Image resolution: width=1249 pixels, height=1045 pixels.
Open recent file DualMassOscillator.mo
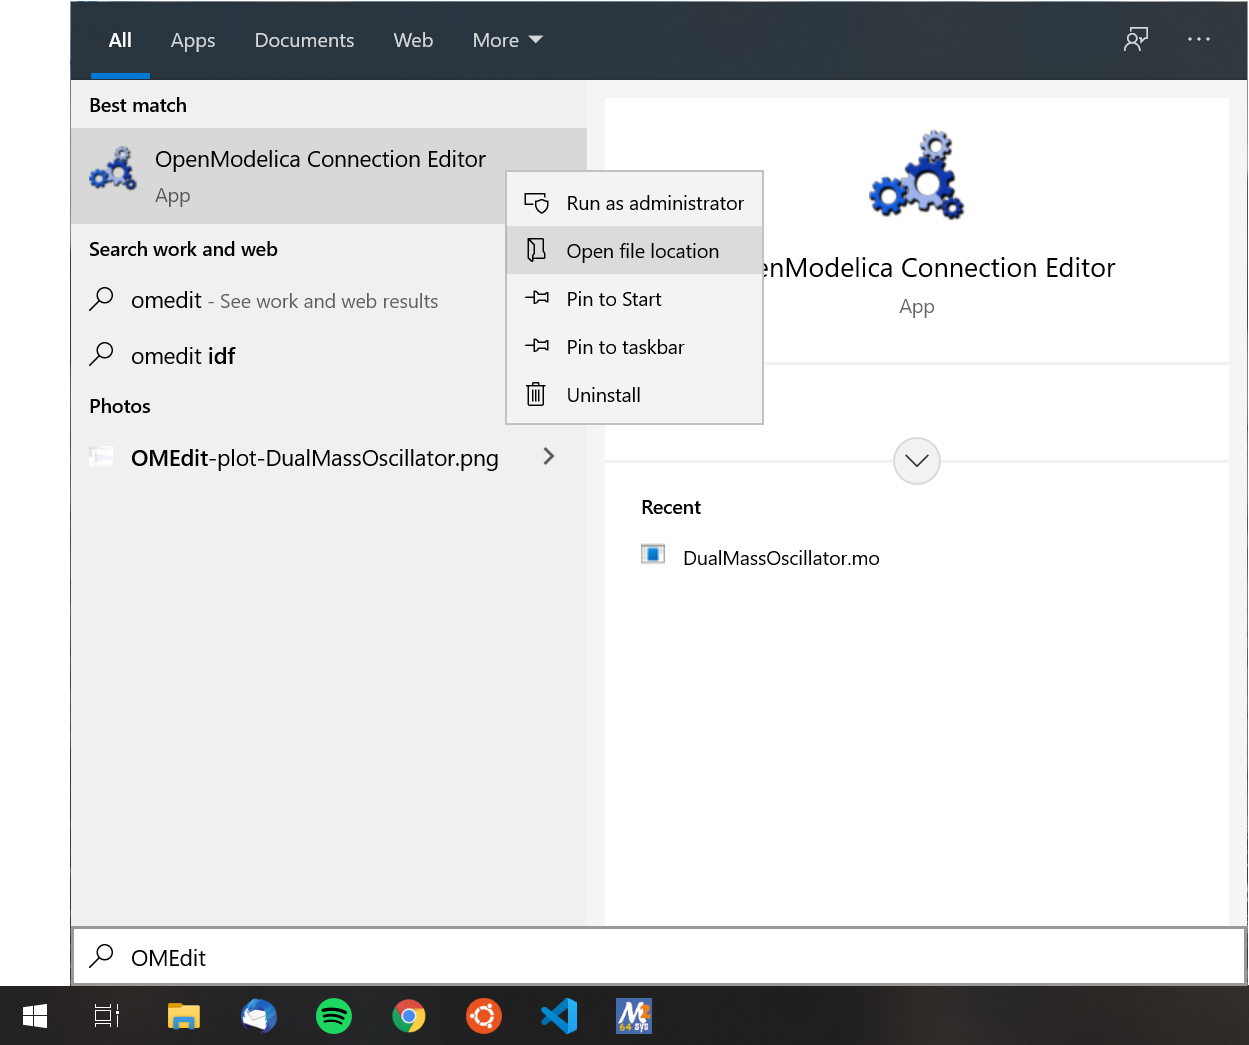point(781,558)
